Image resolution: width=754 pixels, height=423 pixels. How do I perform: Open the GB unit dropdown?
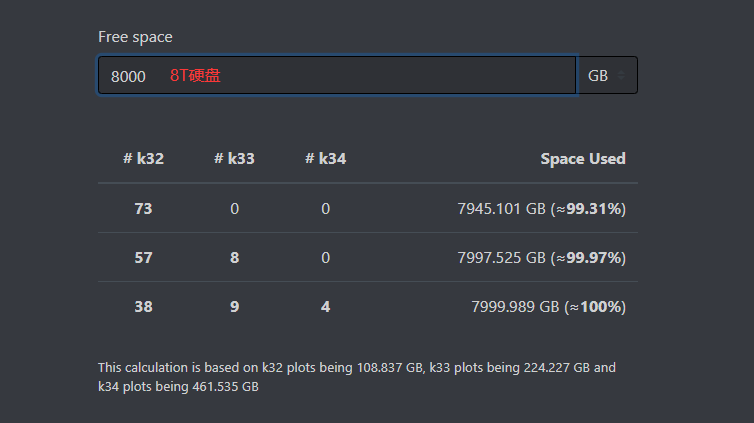[x=606, y=76]
